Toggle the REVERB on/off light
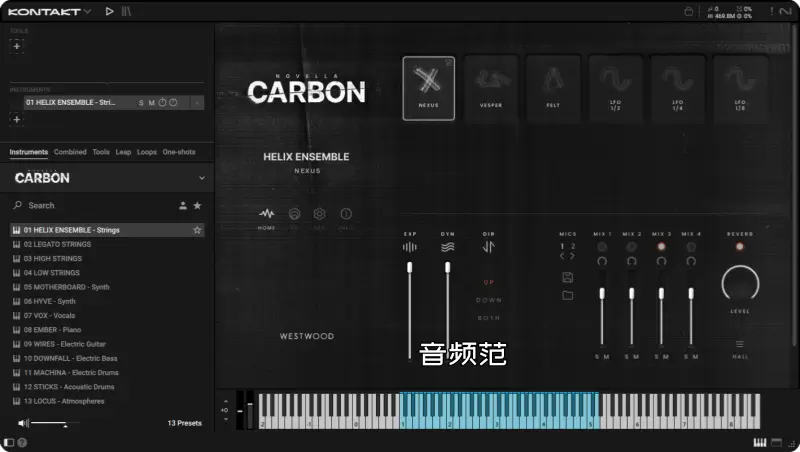Image resolution: width=800 pixels, height=452 pixels. pyautogui.click(x=740, y=246)
